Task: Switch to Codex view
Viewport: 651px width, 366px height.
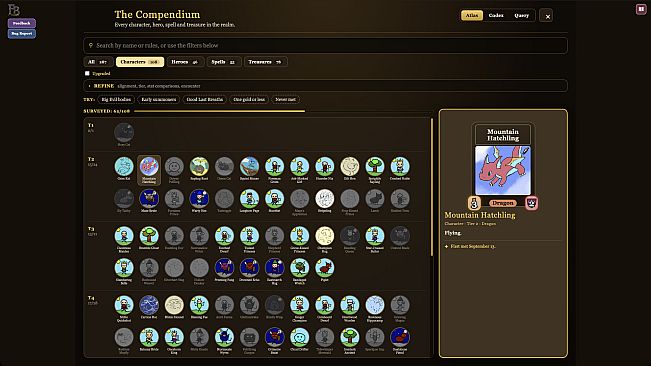Action: tap(496, 15)
